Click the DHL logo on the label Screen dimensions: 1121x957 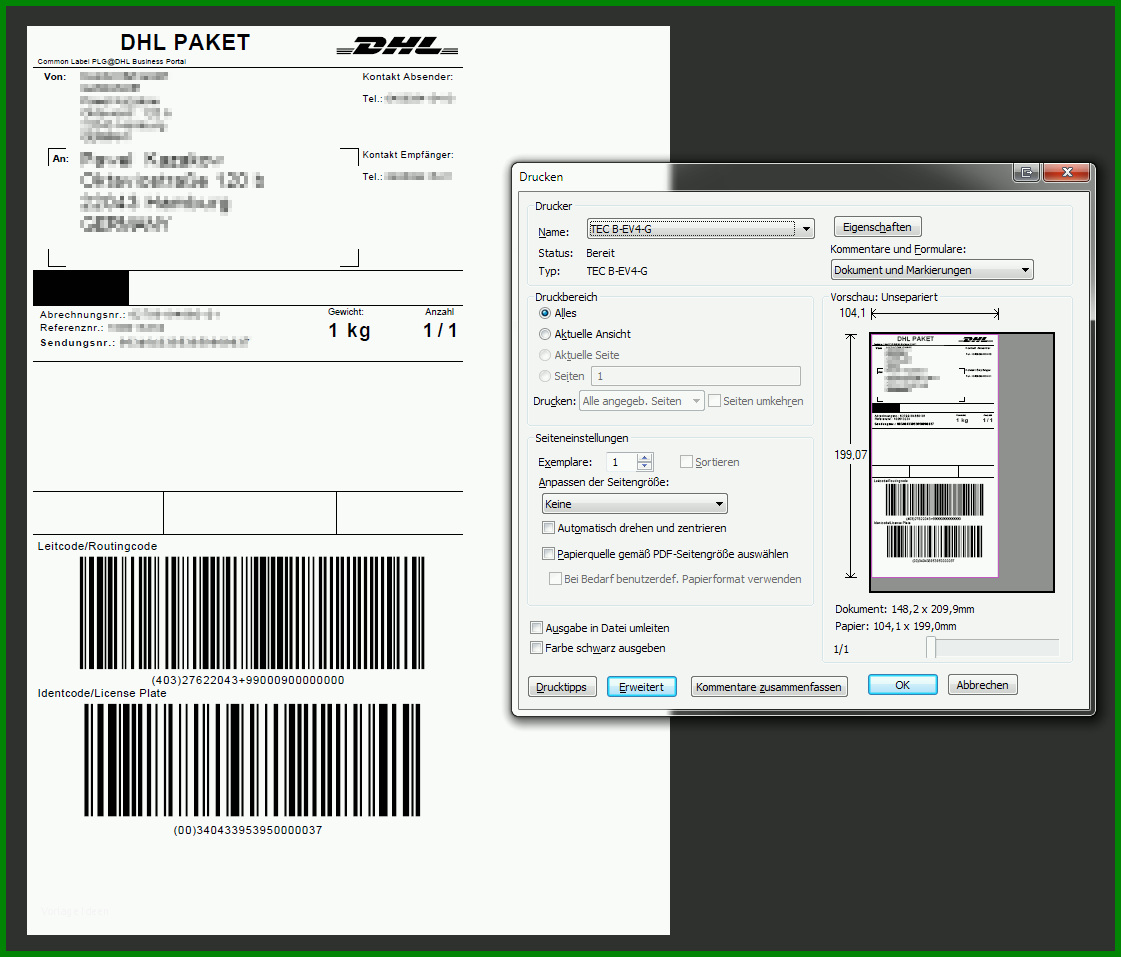pyautogui.click(x=397, y=46)
